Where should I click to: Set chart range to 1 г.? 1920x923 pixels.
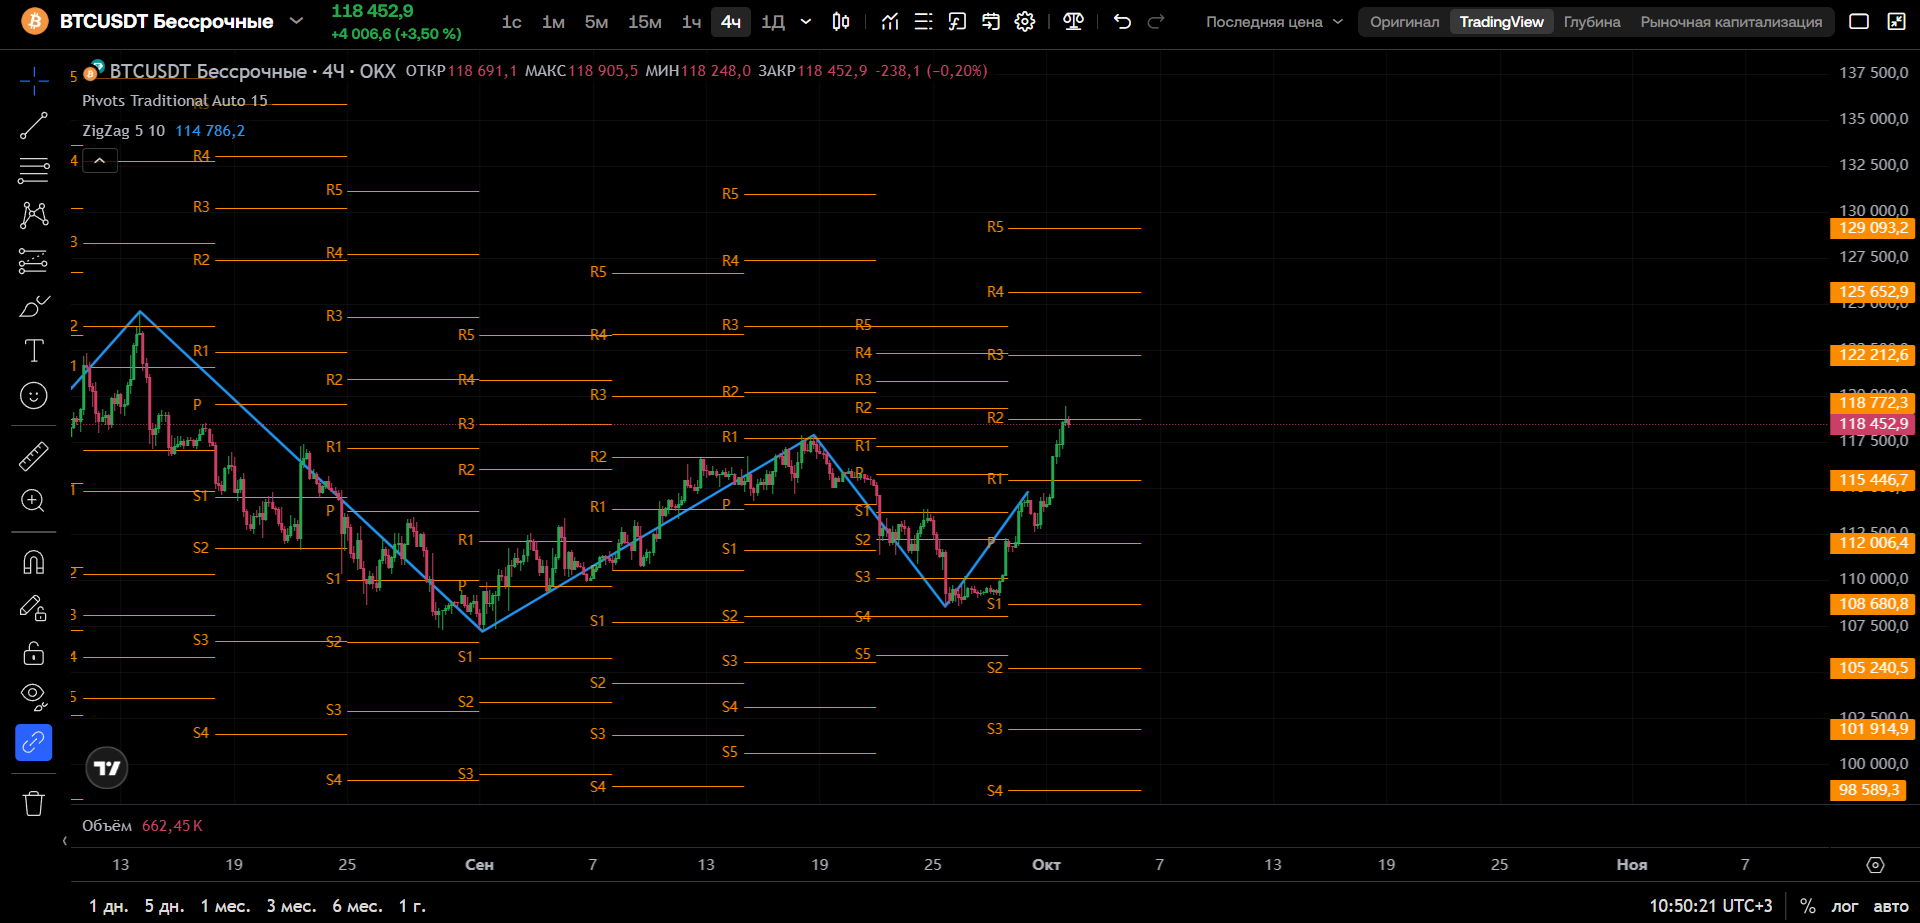click(x=412, y=906)
